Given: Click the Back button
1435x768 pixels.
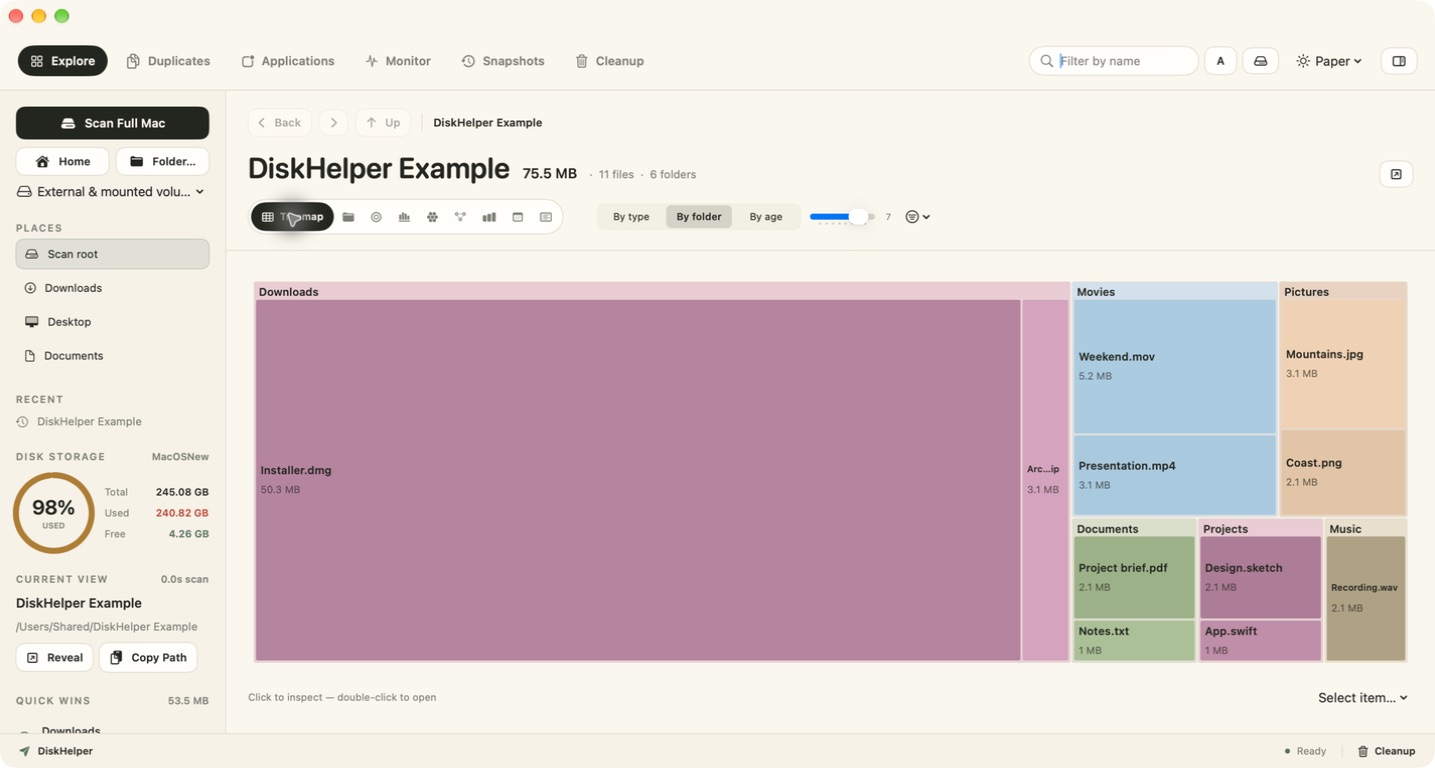Looking at the screenshot, I should click(x=280, y=122).
